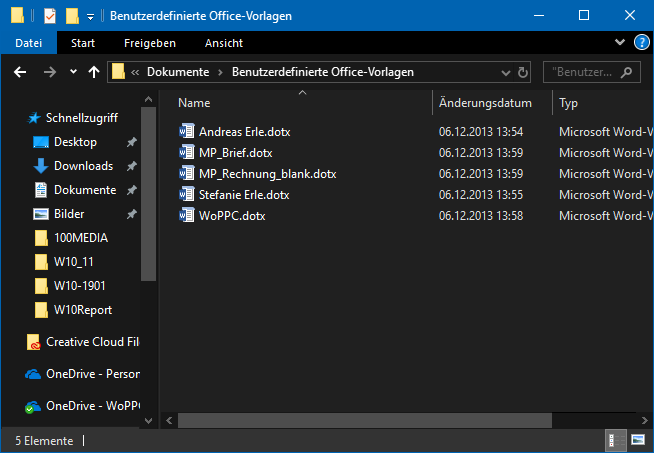The image size is (654, 453).
Task: Click horizontal scrollbar left arrow
Action: point(169,420)
